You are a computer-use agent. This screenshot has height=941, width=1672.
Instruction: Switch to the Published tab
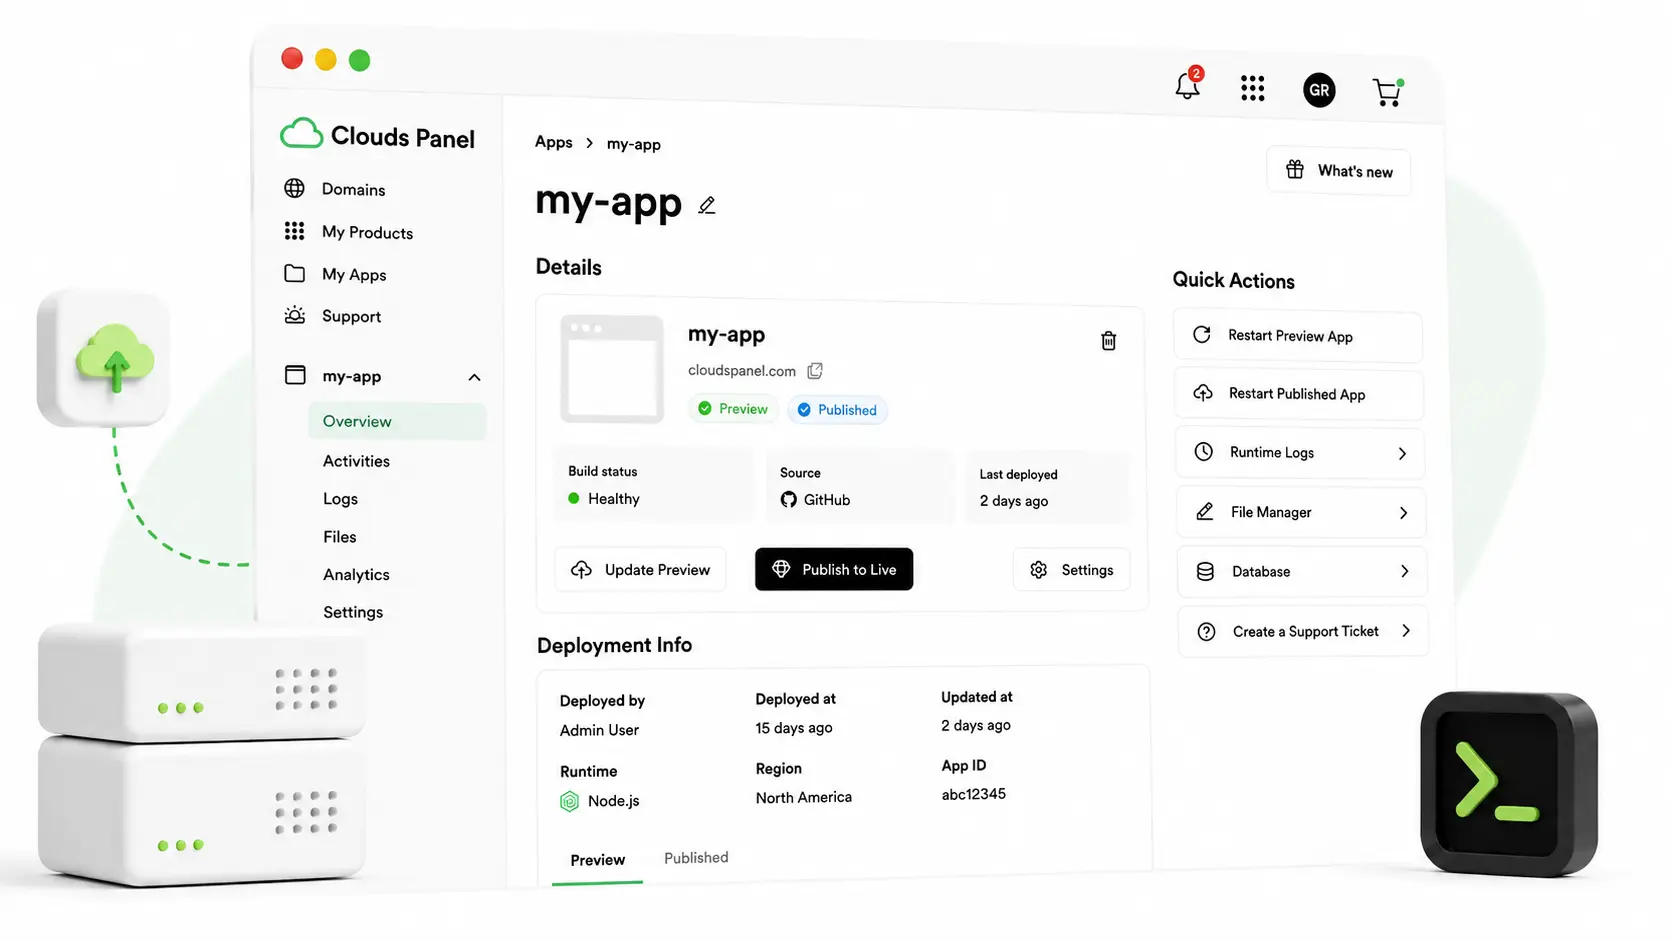[x=696, y=858]
